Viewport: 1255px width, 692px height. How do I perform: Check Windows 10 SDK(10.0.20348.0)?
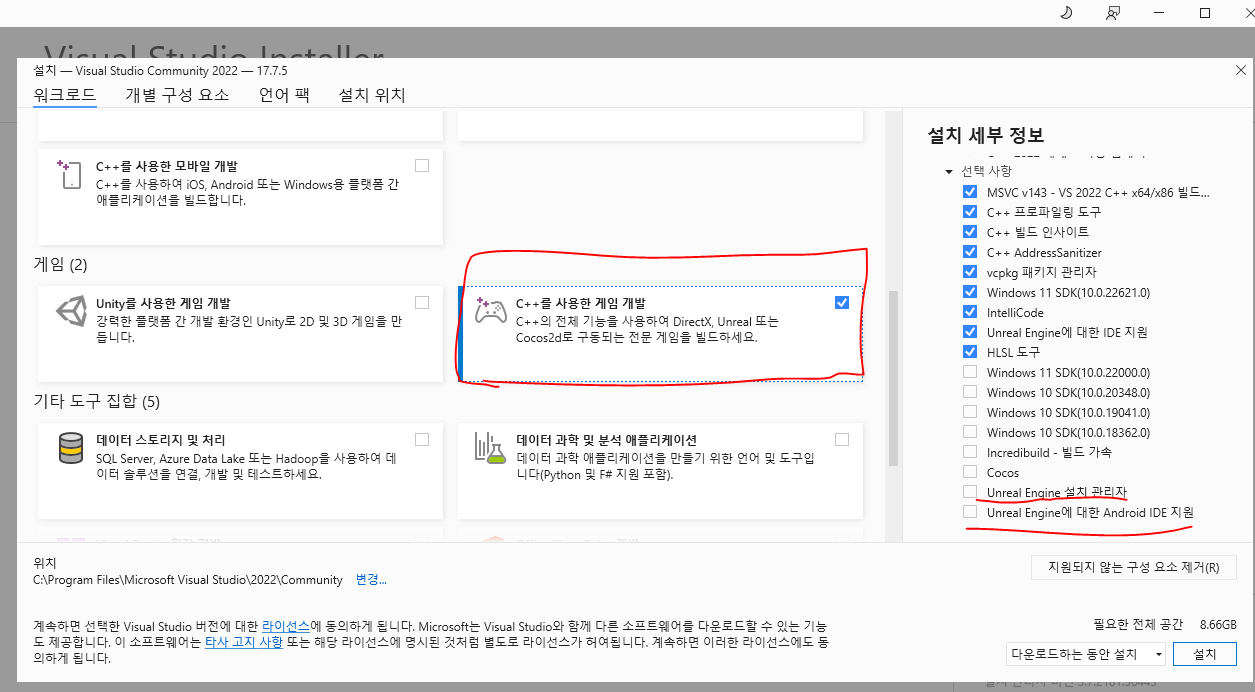[969, 391]
